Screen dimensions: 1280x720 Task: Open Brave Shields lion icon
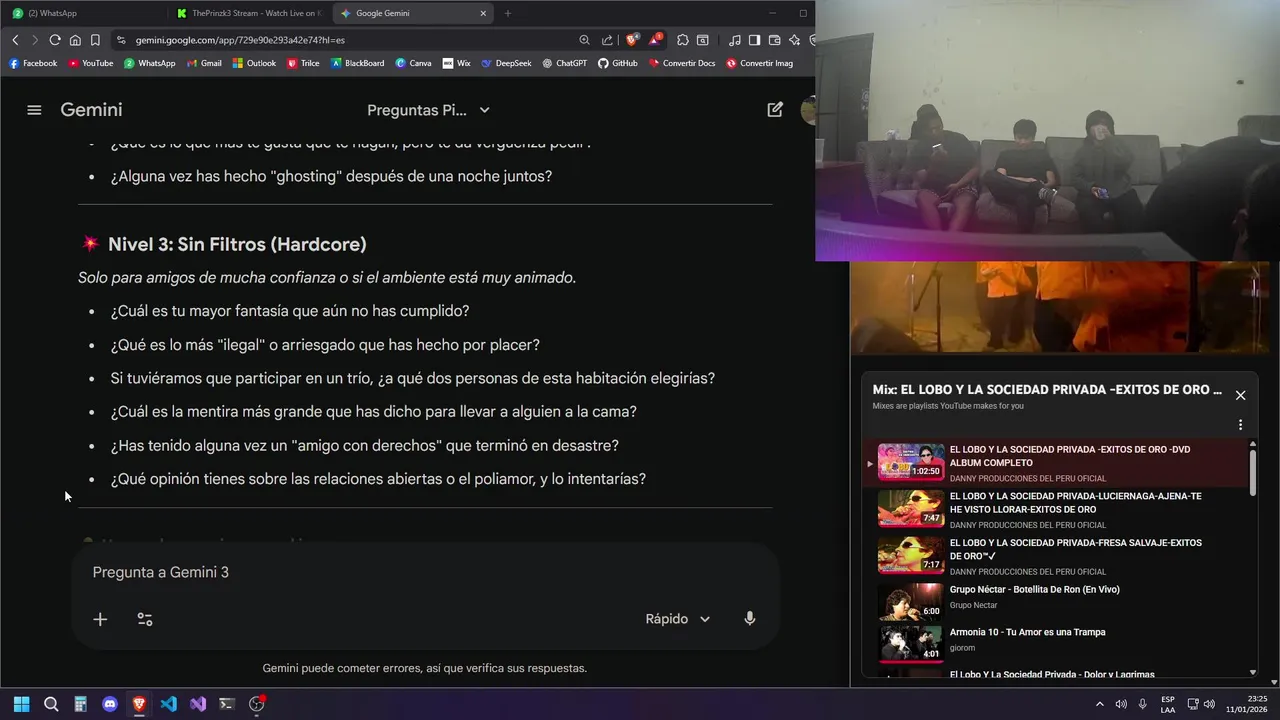632,40
